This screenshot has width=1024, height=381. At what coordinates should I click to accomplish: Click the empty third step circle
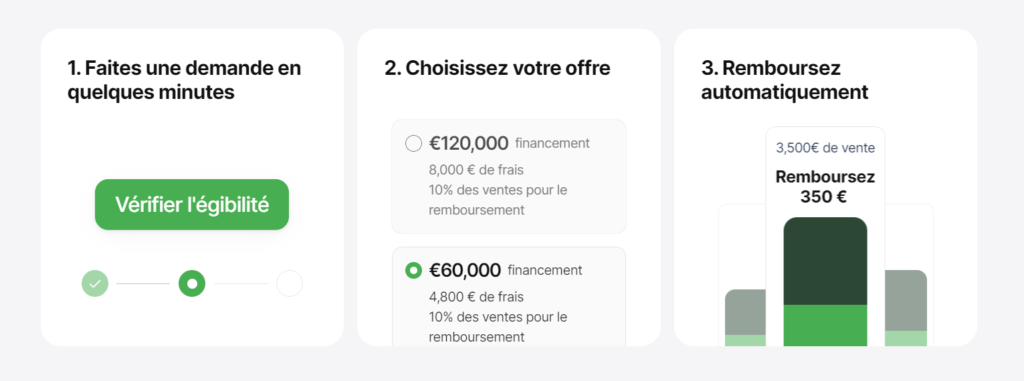pos(289,284)
